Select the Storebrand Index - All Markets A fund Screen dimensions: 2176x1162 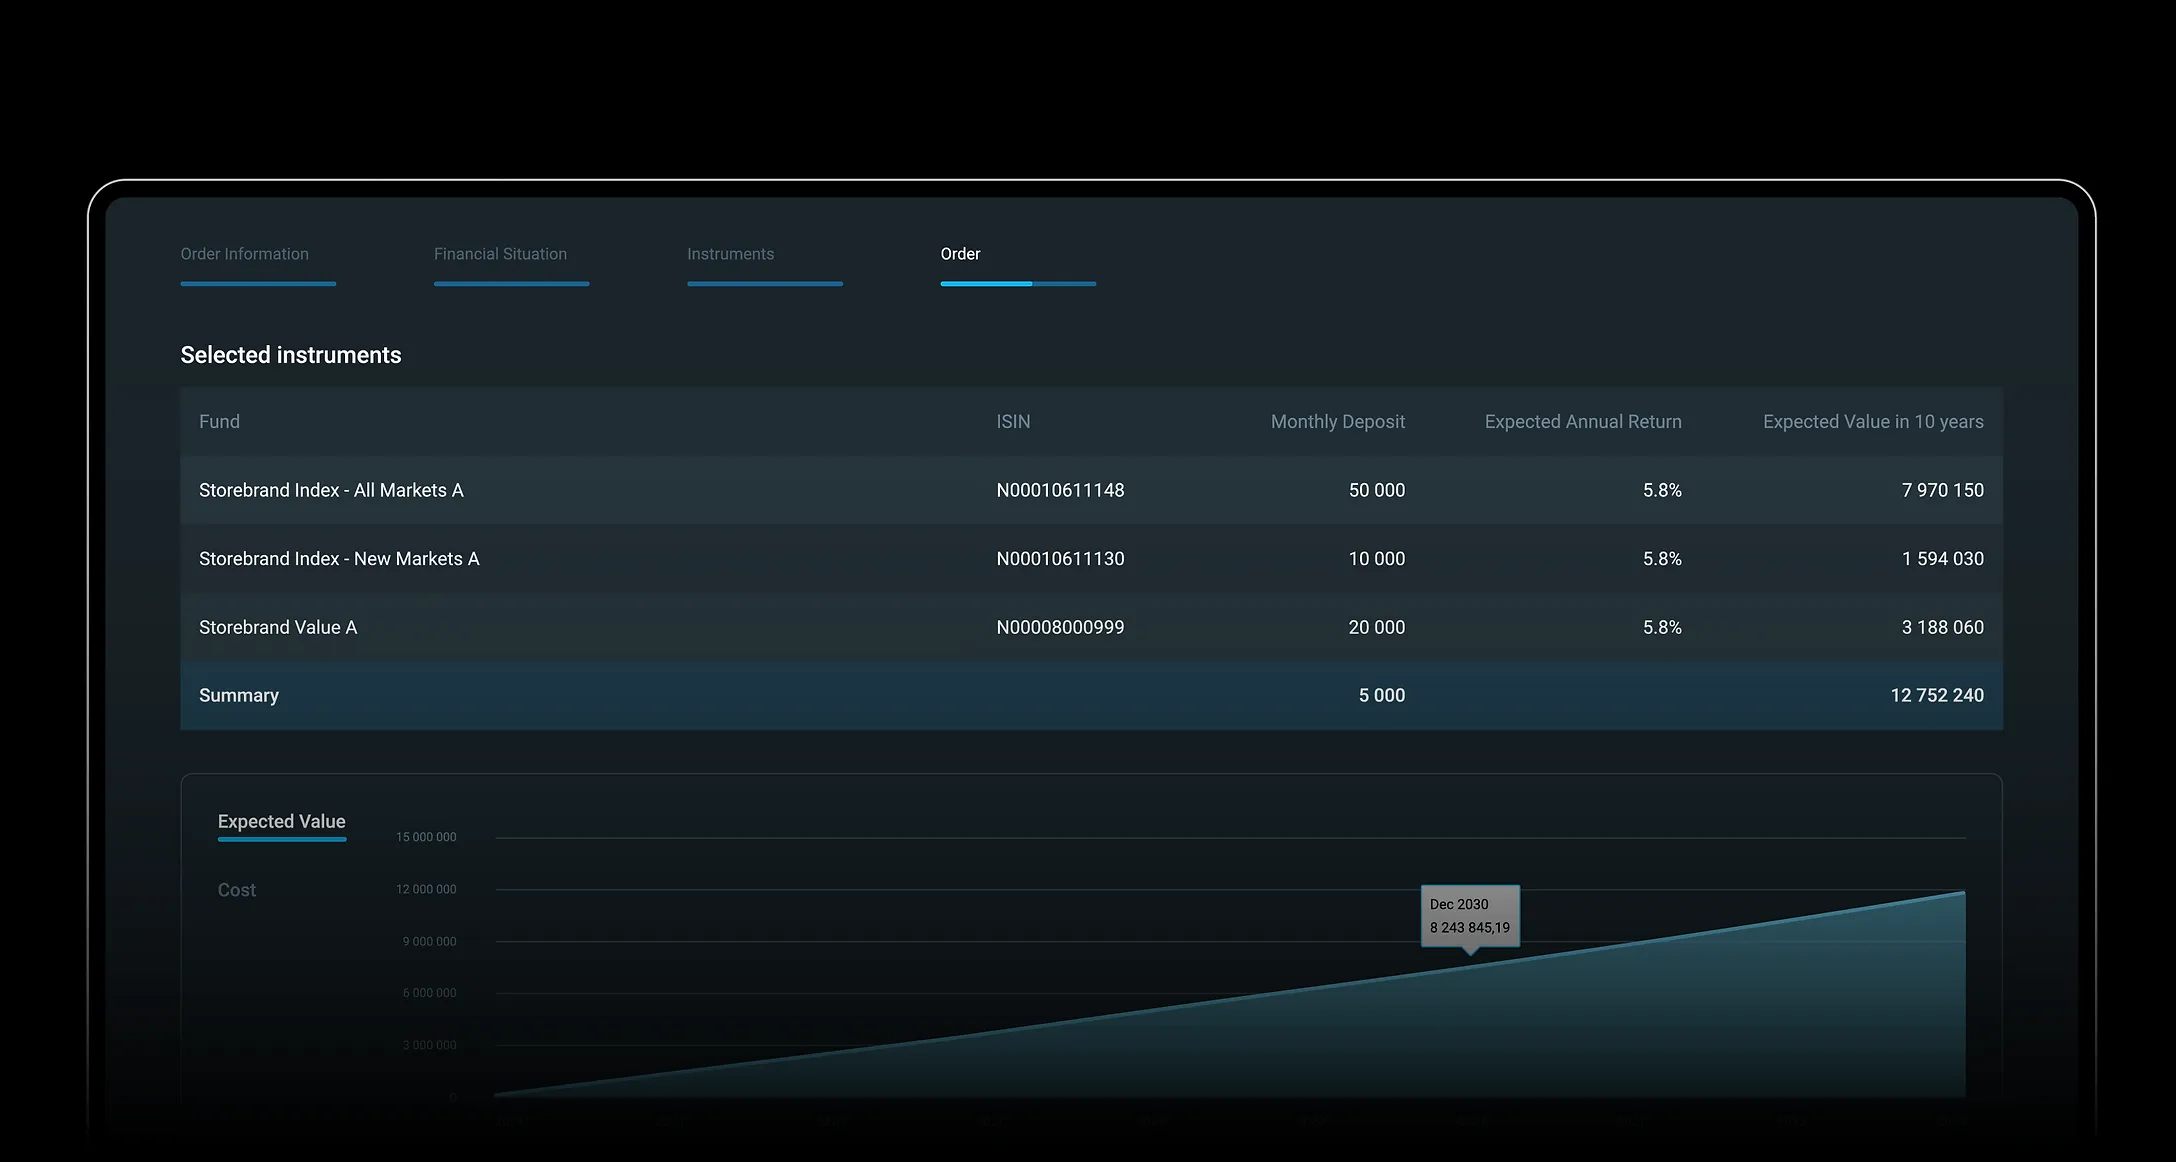[x=331, y=490]
